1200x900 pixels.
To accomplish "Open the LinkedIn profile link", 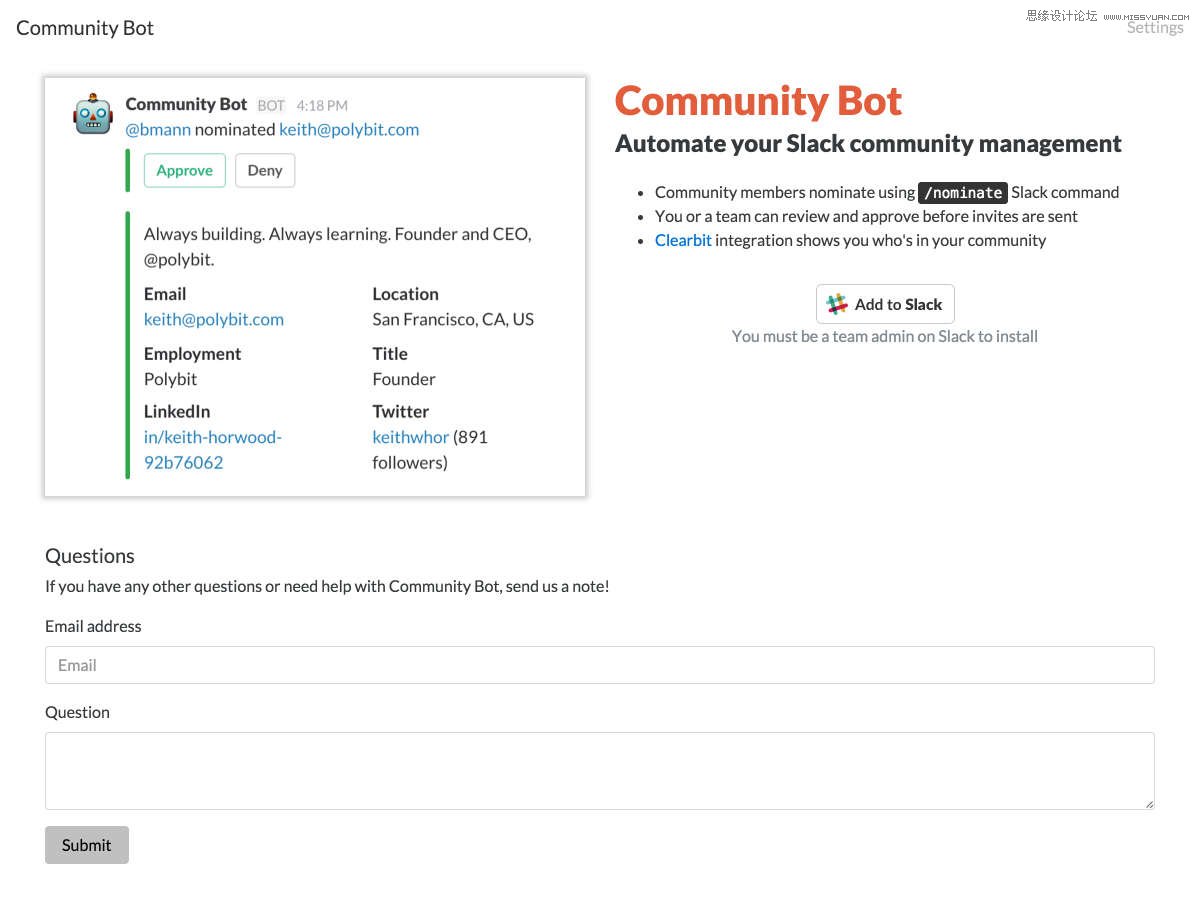I will click(x=213, y=449).
